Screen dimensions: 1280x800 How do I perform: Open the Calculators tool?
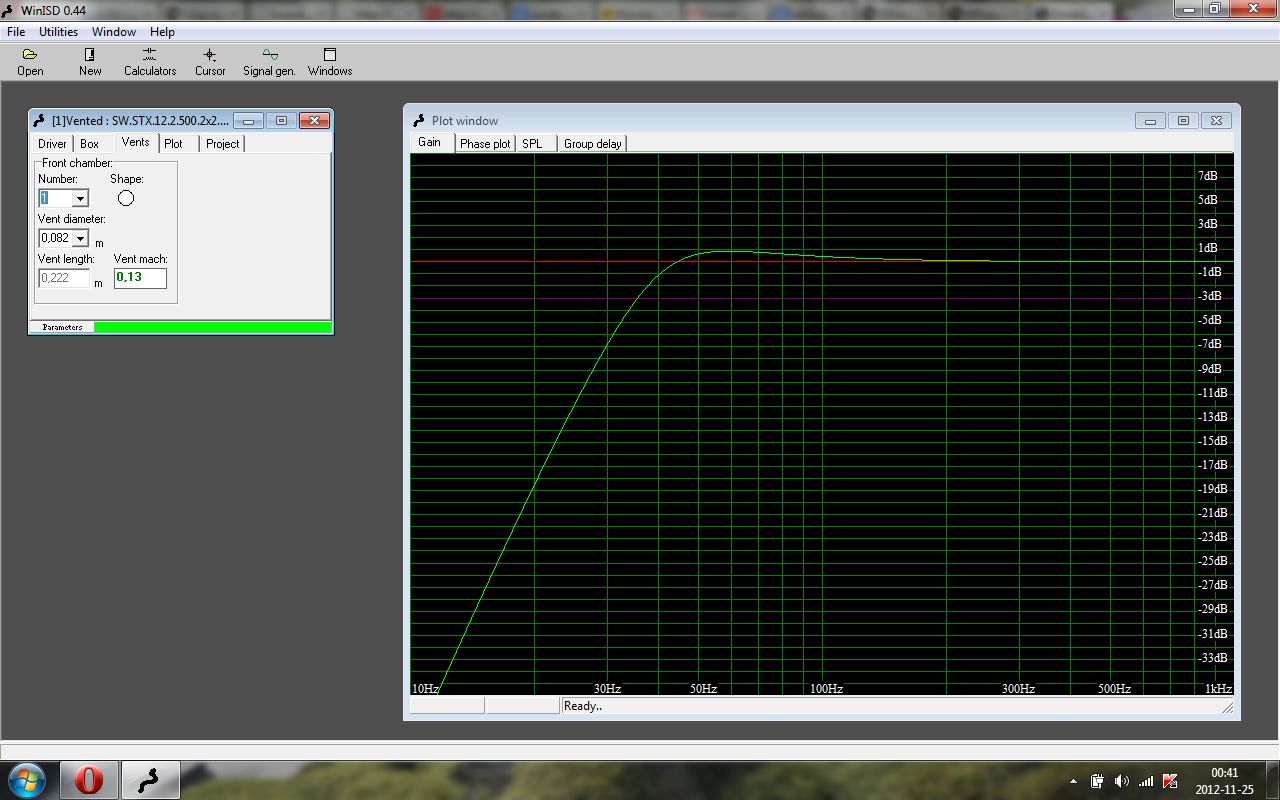tap(149, 61)
